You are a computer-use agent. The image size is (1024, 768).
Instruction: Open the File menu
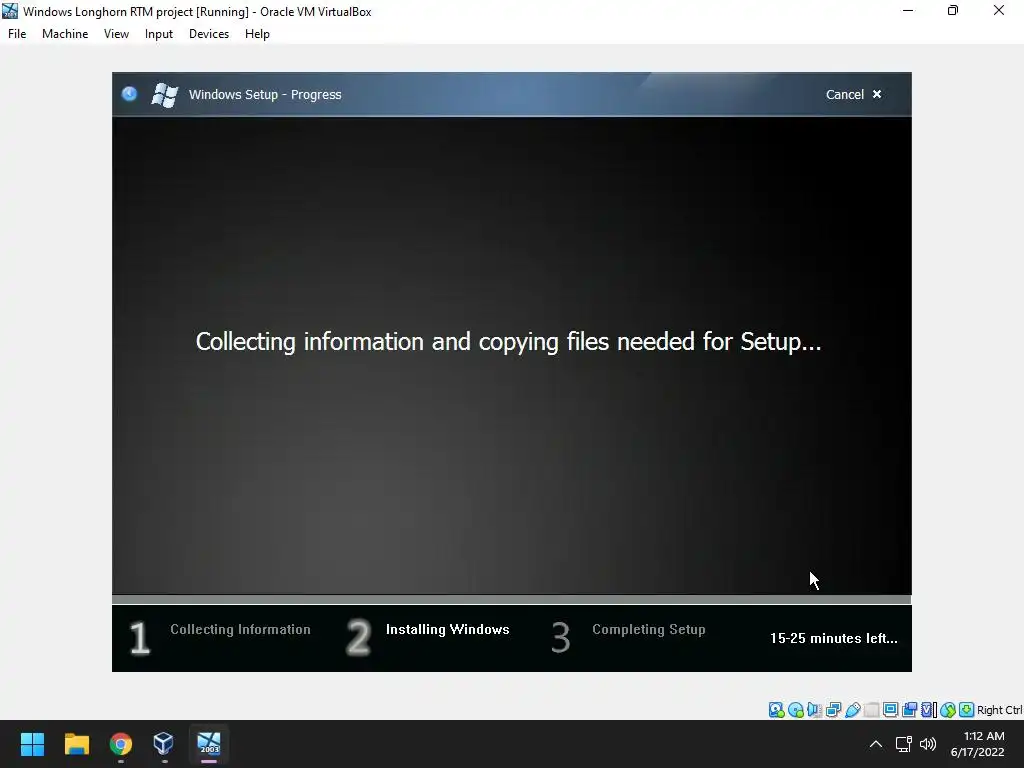[x=17, y=34]
